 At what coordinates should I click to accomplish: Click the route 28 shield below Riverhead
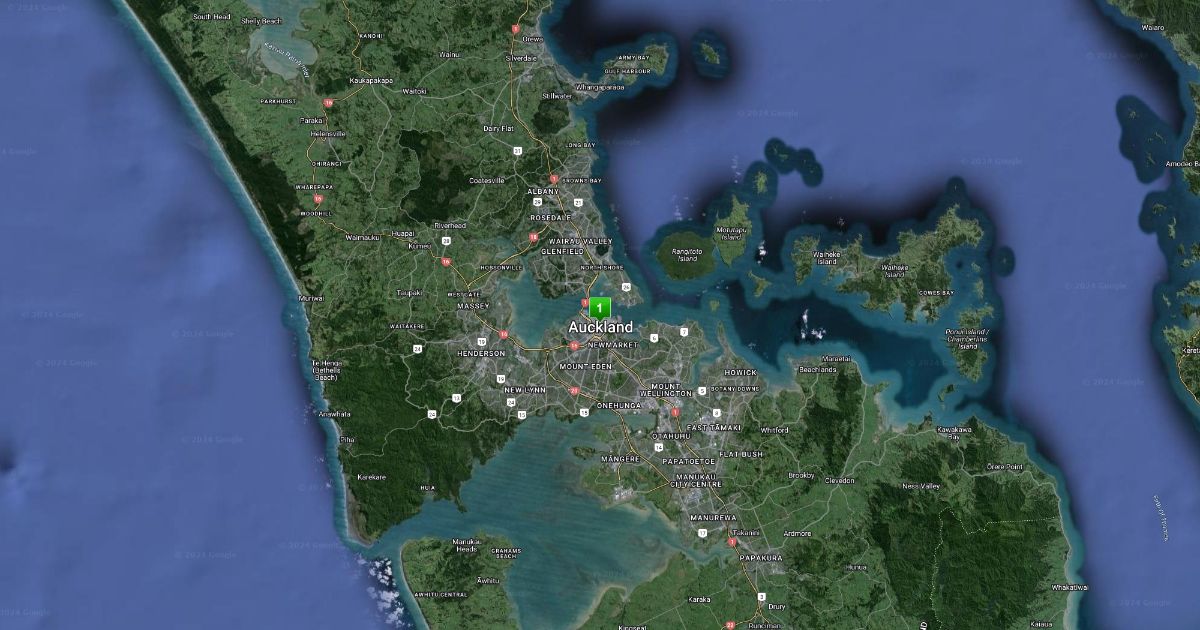[446, 241]
